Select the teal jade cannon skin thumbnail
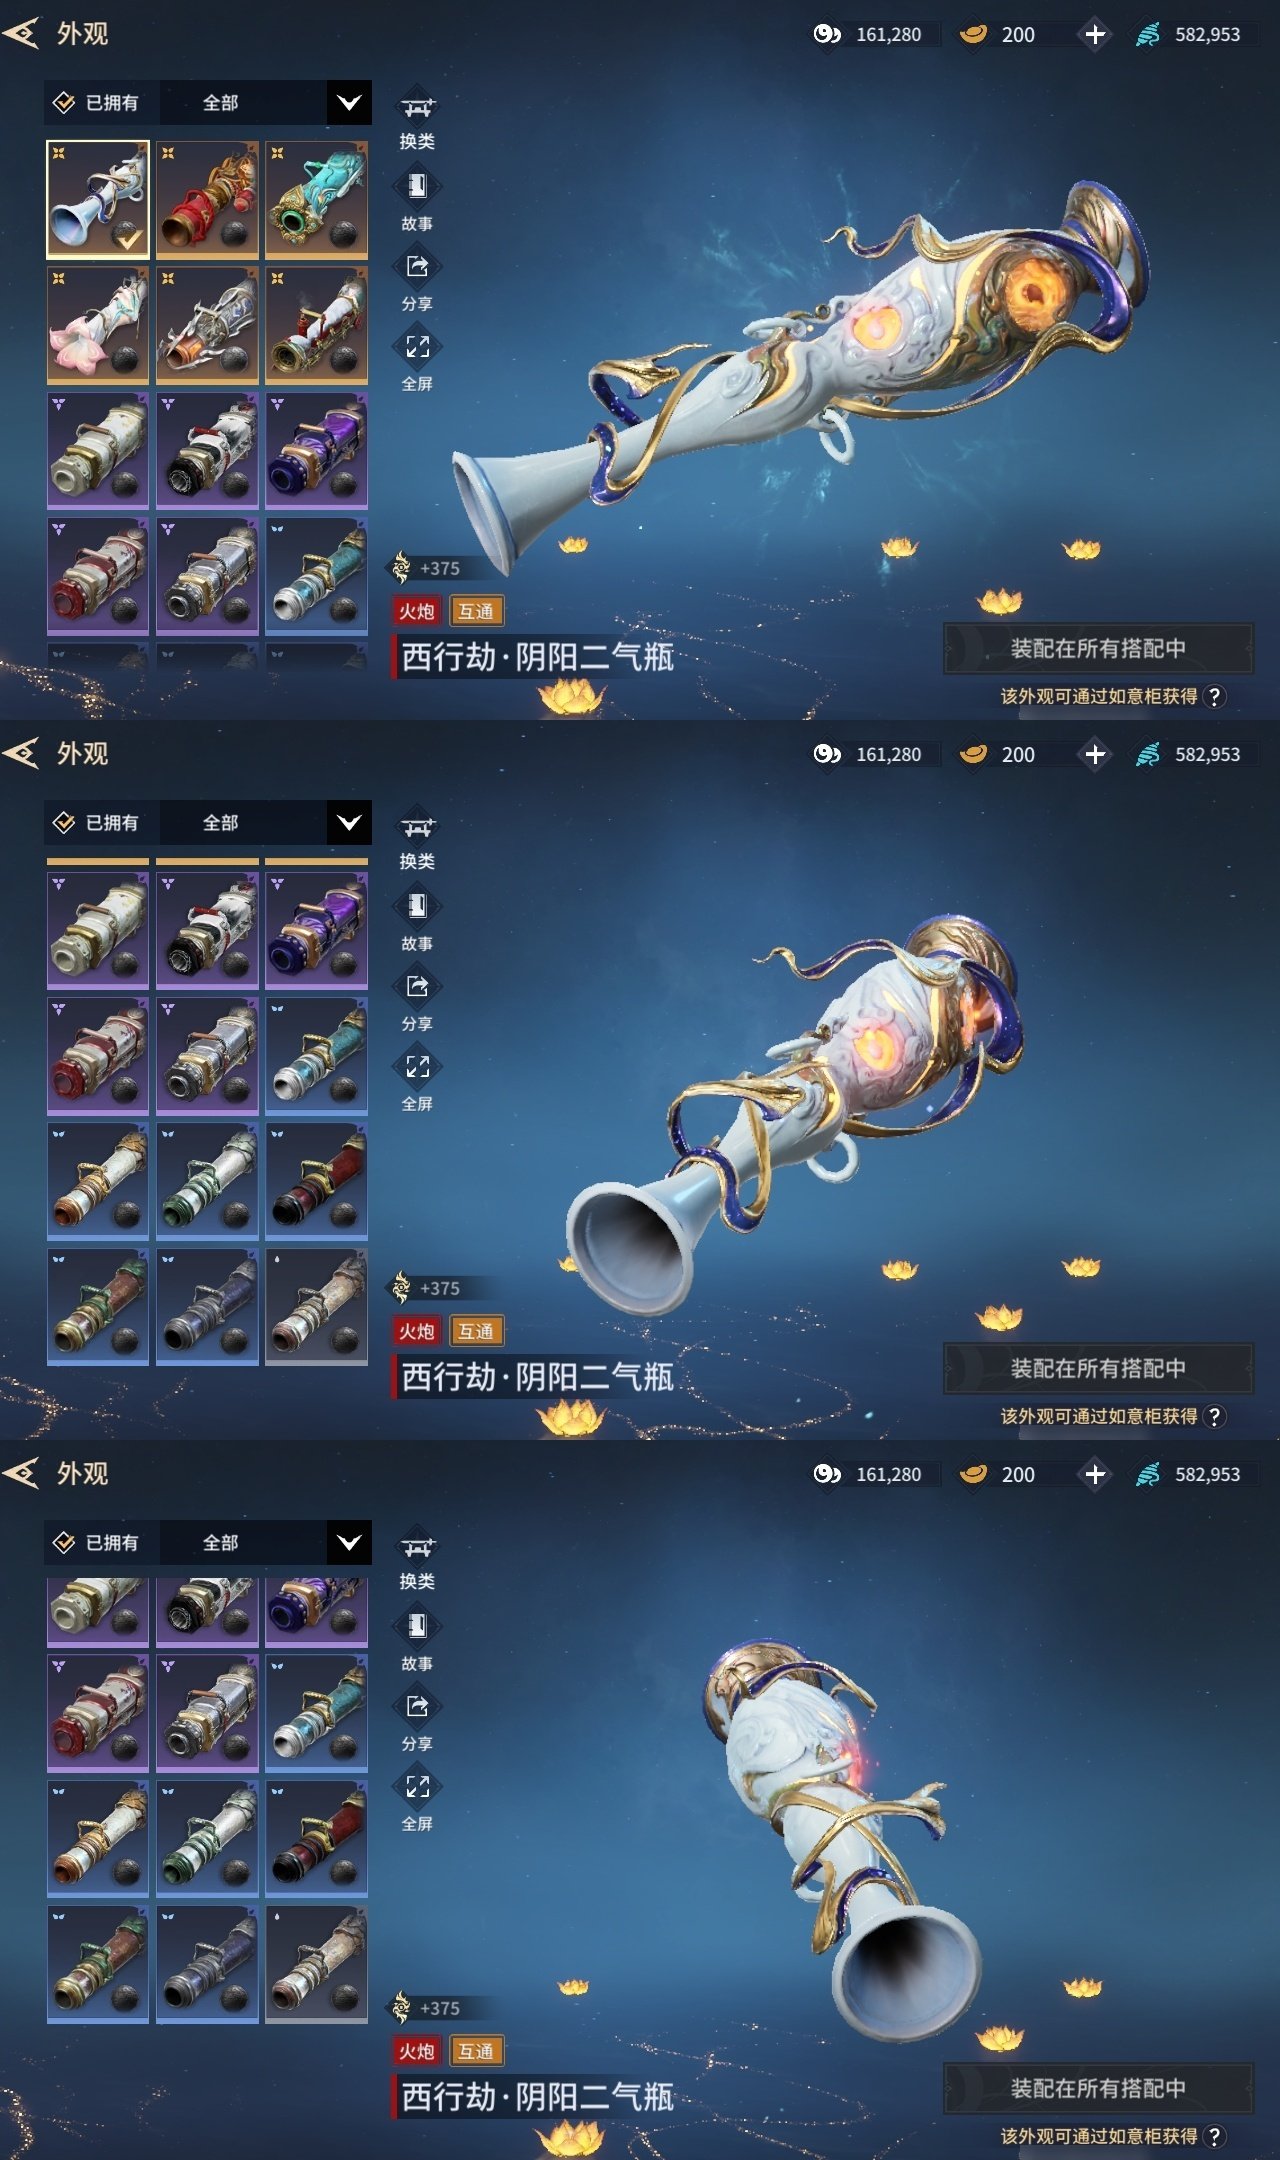The height and width of the screenshot is (2160, 1280). (x=317, y=199)
